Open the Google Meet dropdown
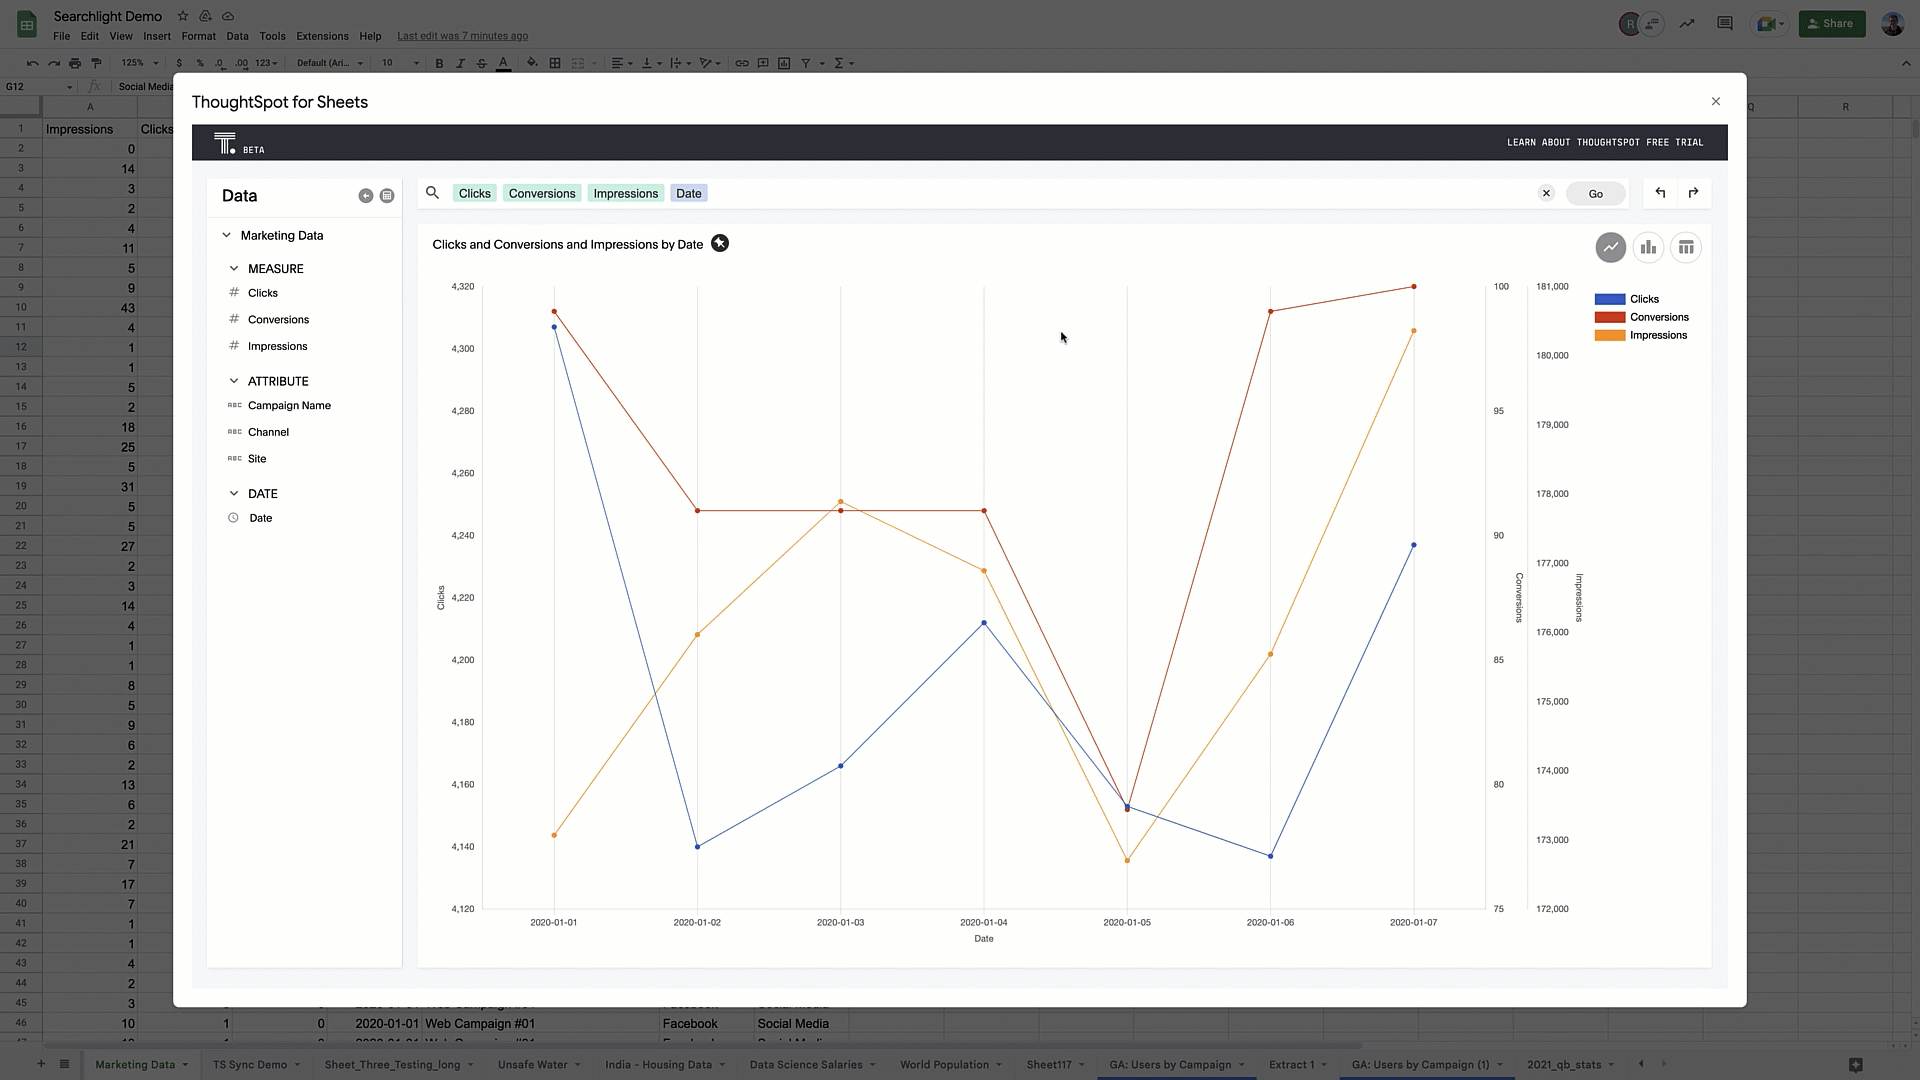This screenshot has width=1920, height=1080. point(1770,24)
